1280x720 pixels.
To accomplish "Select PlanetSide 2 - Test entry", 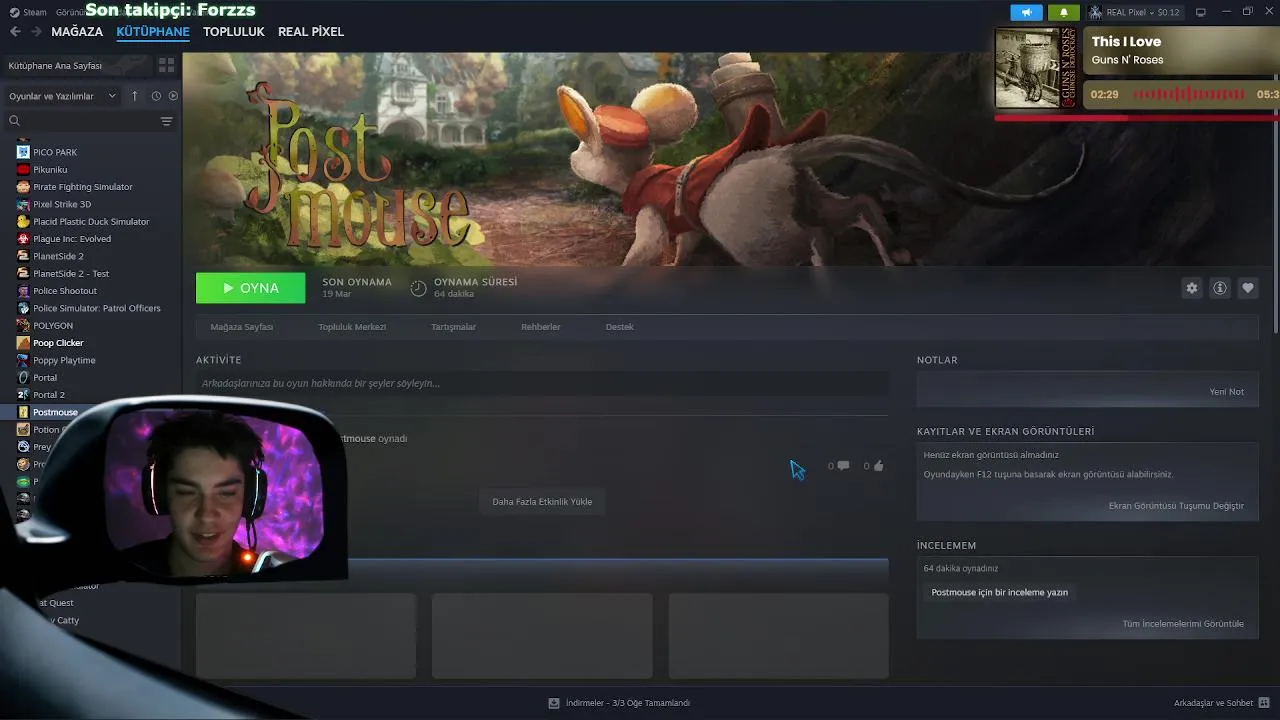I will pos(71,273).
